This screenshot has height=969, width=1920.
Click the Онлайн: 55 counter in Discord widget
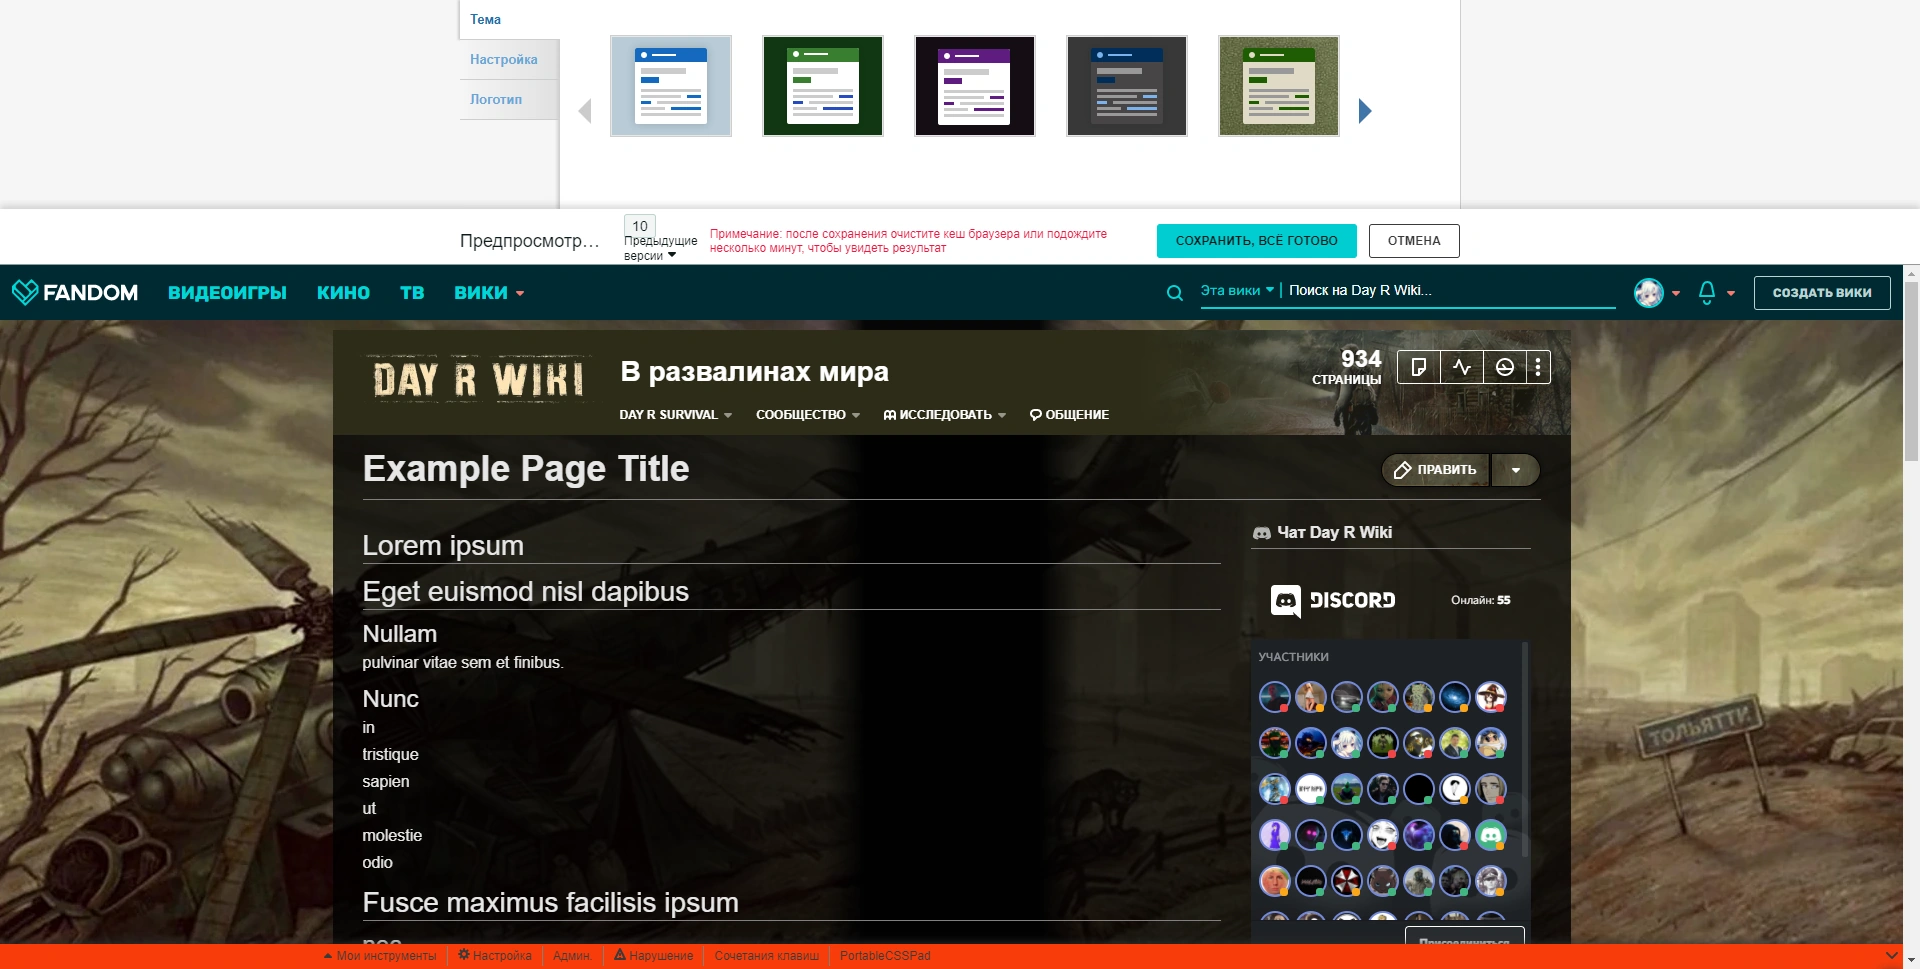1481,600
